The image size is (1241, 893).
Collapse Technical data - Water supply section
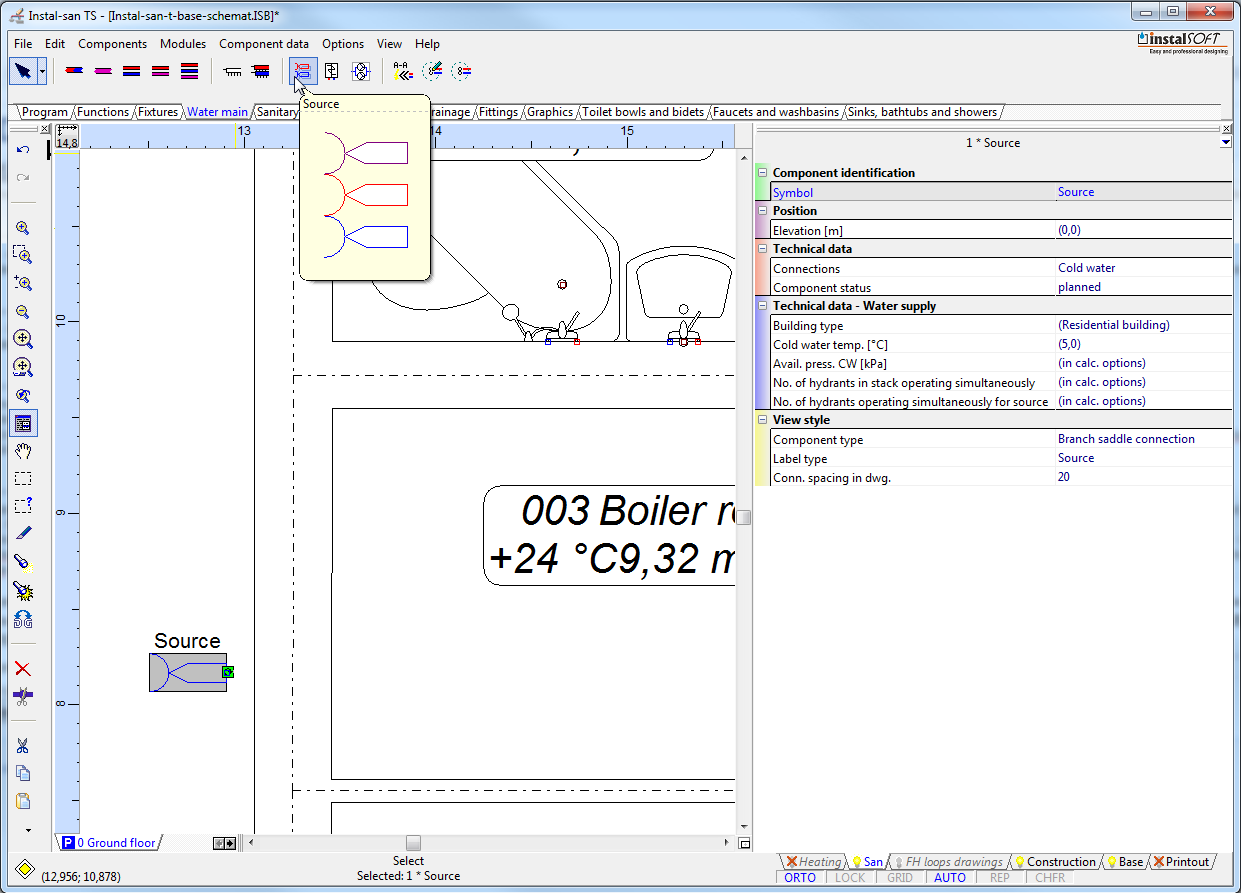tap(762, 306)
